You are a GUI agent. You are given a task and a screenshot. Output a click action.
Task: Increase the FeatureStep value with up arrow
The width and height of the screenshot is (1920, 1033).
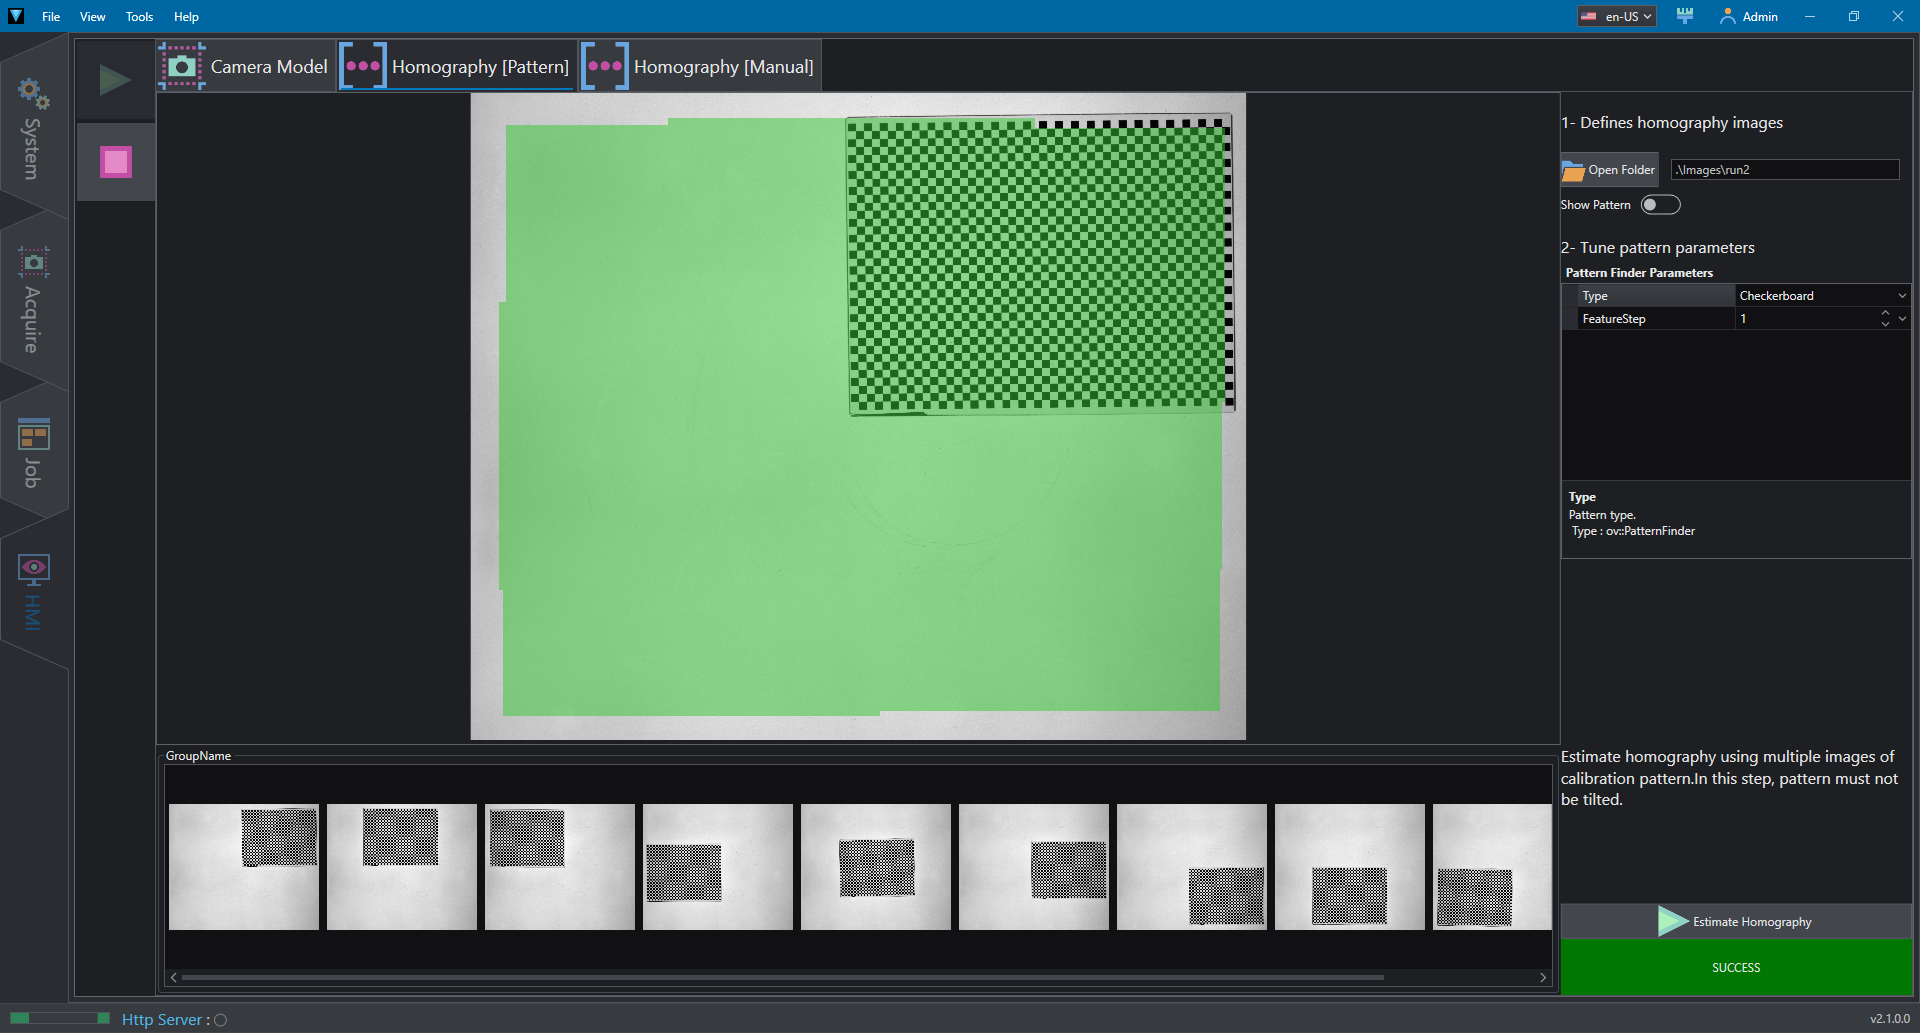[x=1885, y=313]
